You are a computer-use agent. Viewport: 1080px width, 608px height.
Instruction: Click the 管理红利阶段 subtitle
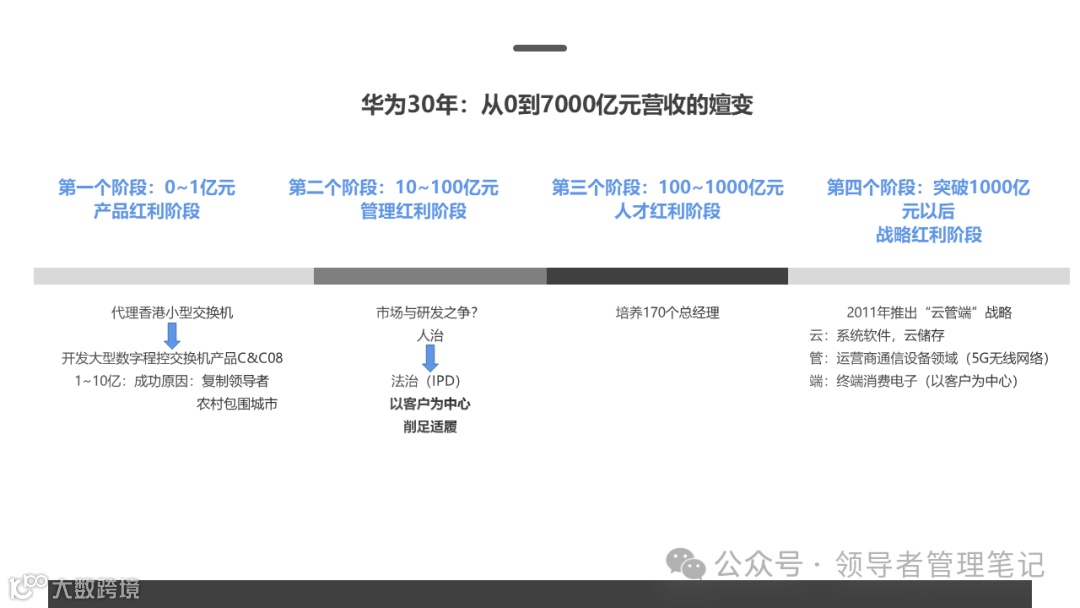click(x=413, y=211)
